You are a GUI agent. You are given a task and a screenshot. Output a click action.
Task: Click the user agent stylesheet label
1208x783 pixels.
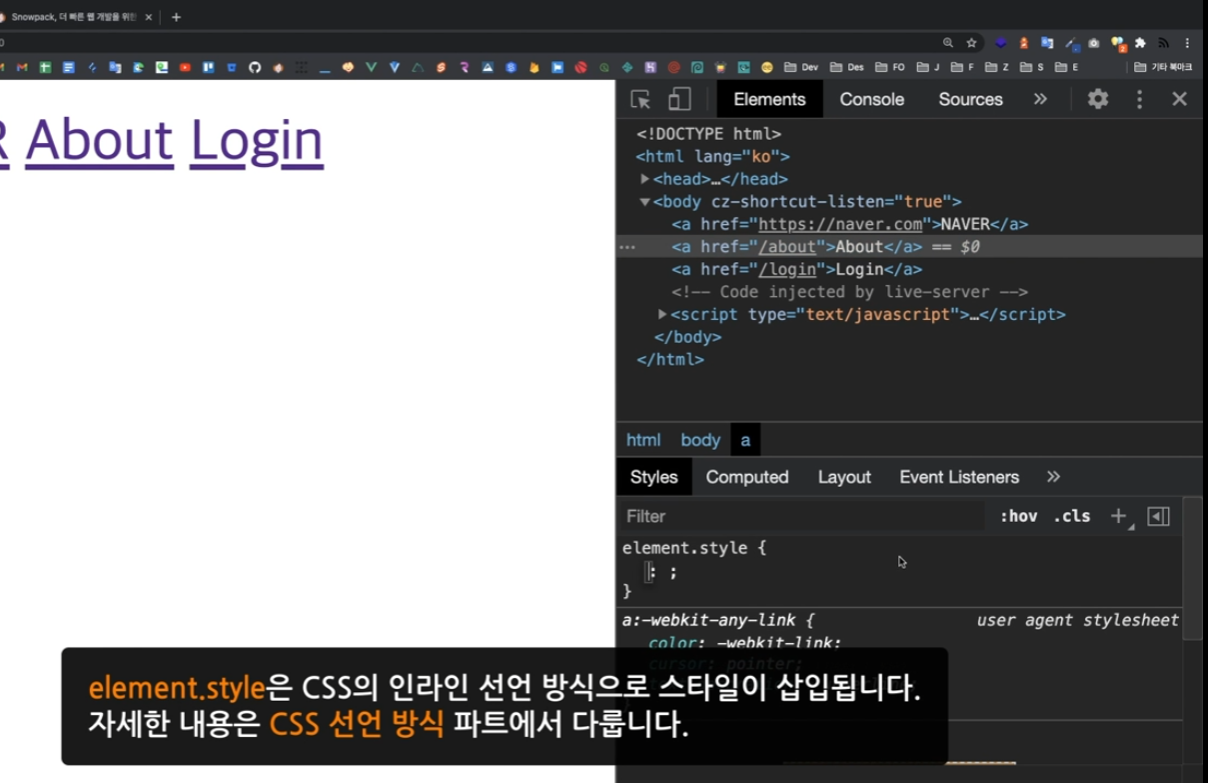[x=1078, y=620]
